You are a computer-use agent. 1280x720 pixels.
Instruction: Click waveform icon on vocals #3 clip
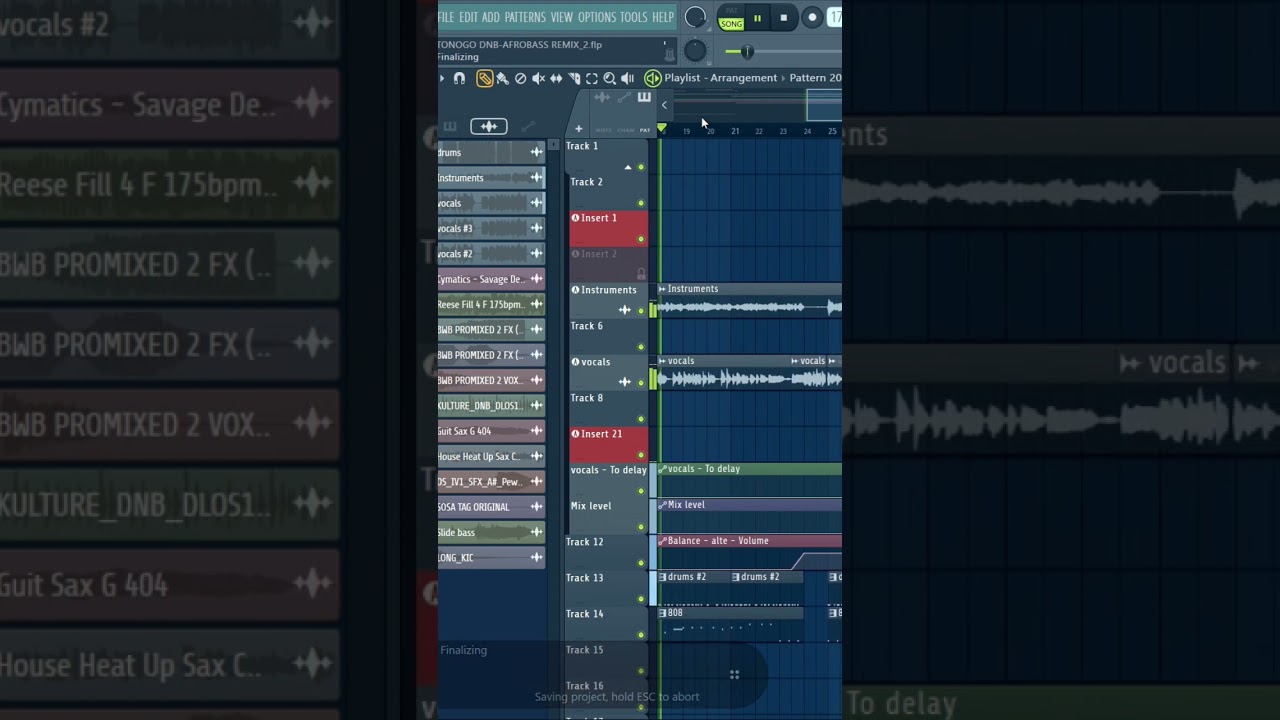coord(536,228)
